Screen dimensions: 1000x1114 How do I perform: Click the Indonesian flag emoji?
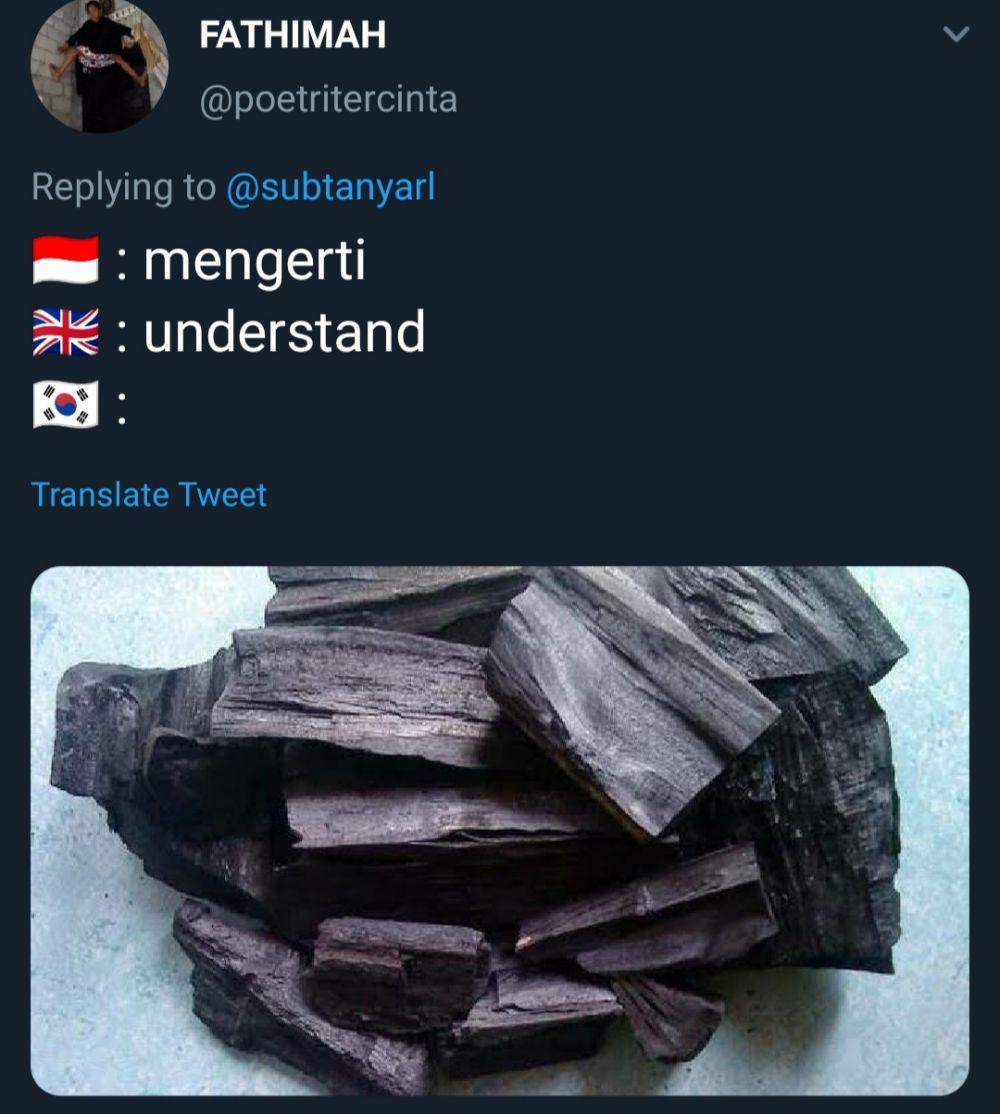(x=65, y=261)
